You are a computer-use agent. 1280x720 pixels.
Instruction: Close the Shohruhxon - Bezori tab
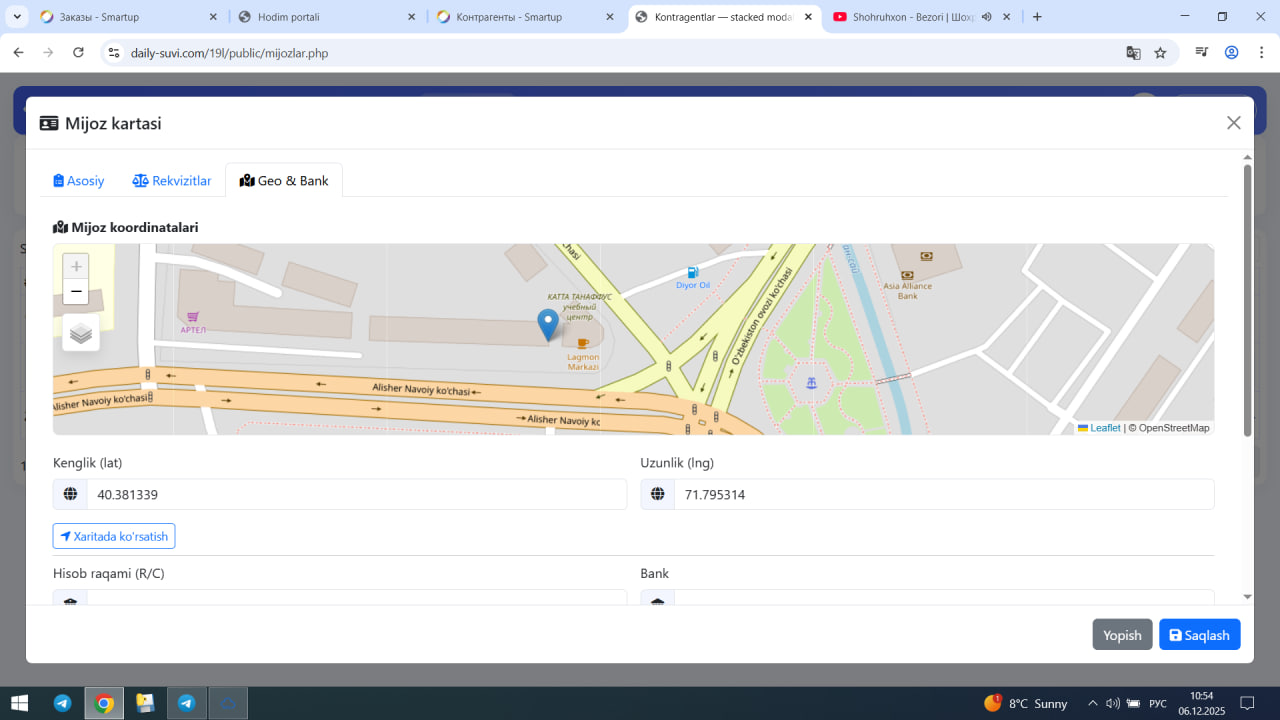(1007, 17)
